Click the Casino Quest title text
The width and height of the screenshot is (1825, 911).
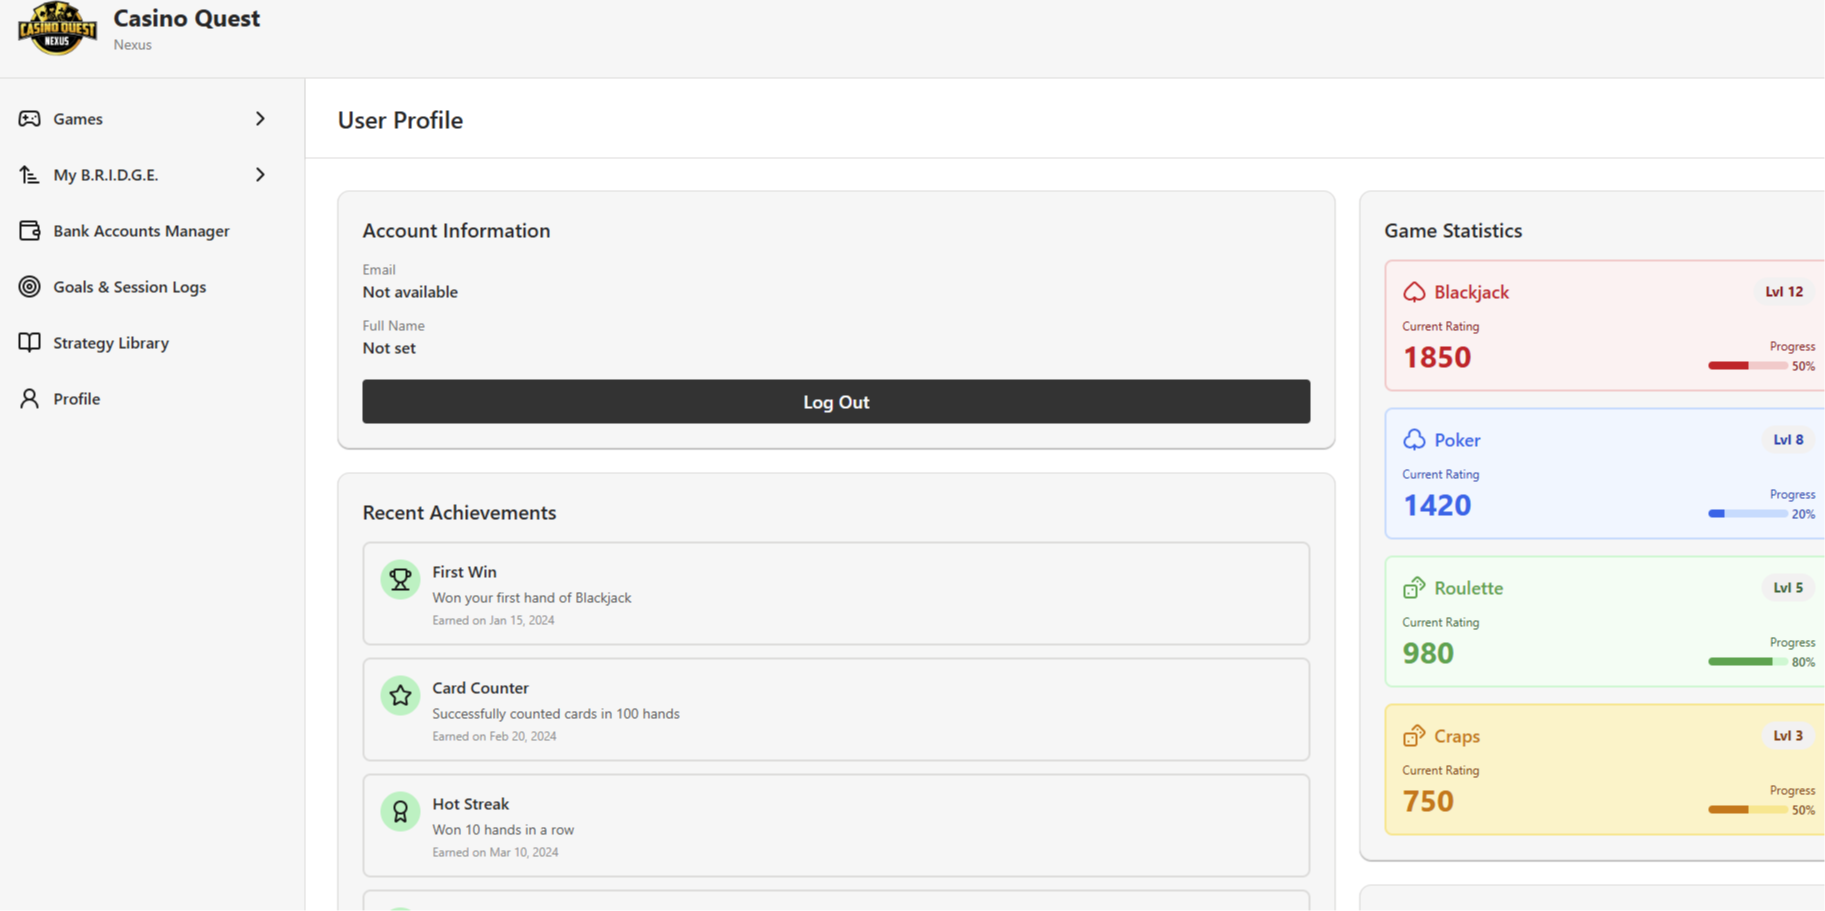point(186,18)
